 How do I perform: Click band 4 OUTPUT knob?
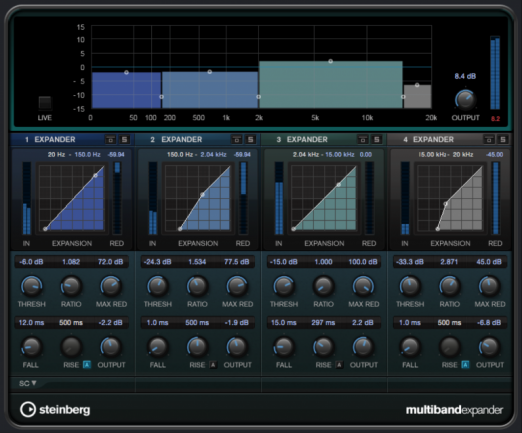pyautogui.click(x=489, y=347)
